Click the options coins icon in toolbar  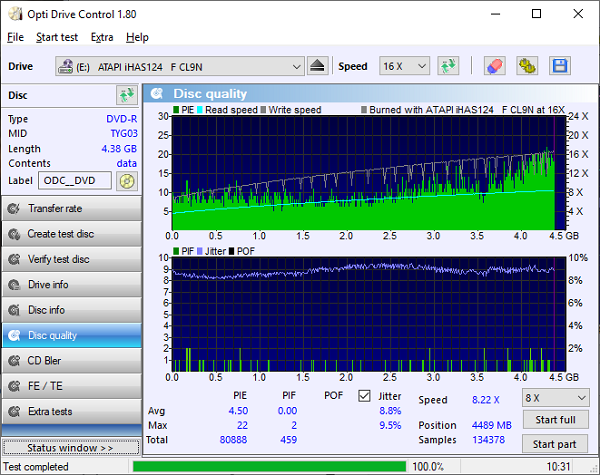[527, 66]
